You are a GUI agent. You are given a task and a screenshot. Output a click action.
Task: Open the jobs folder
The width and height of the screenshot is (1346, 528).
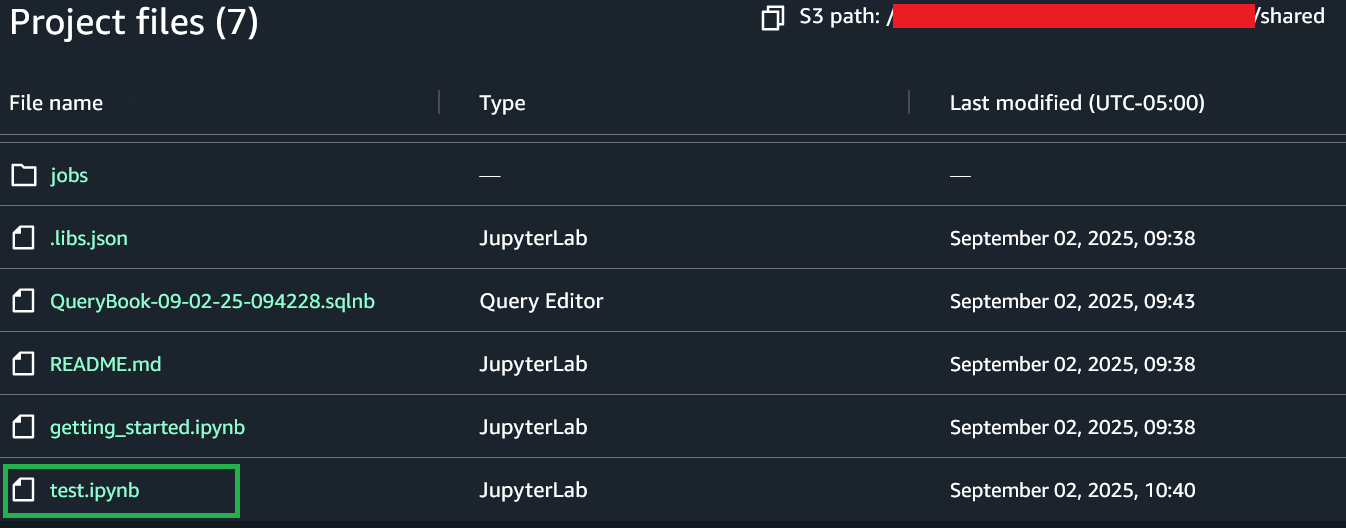(x=69, y=176)
